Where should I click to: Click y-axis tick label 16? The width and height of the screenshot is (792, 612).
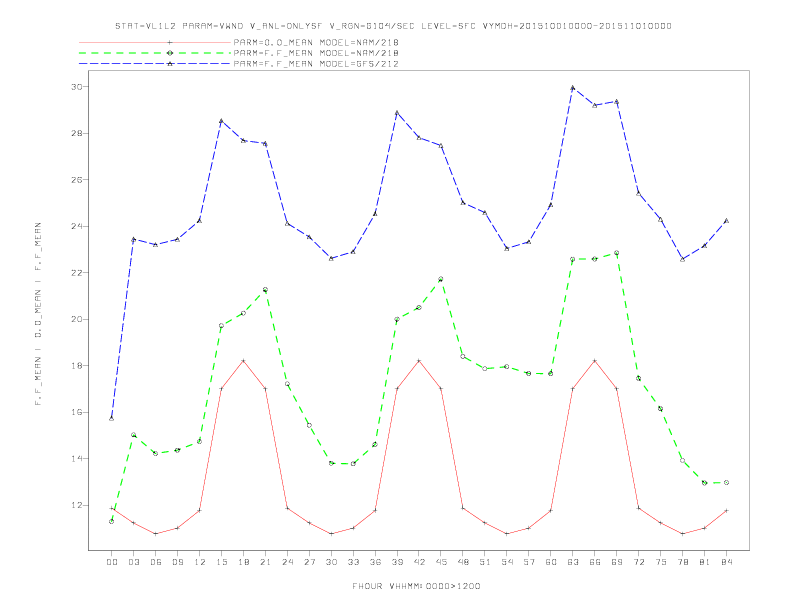click(76, 412)
